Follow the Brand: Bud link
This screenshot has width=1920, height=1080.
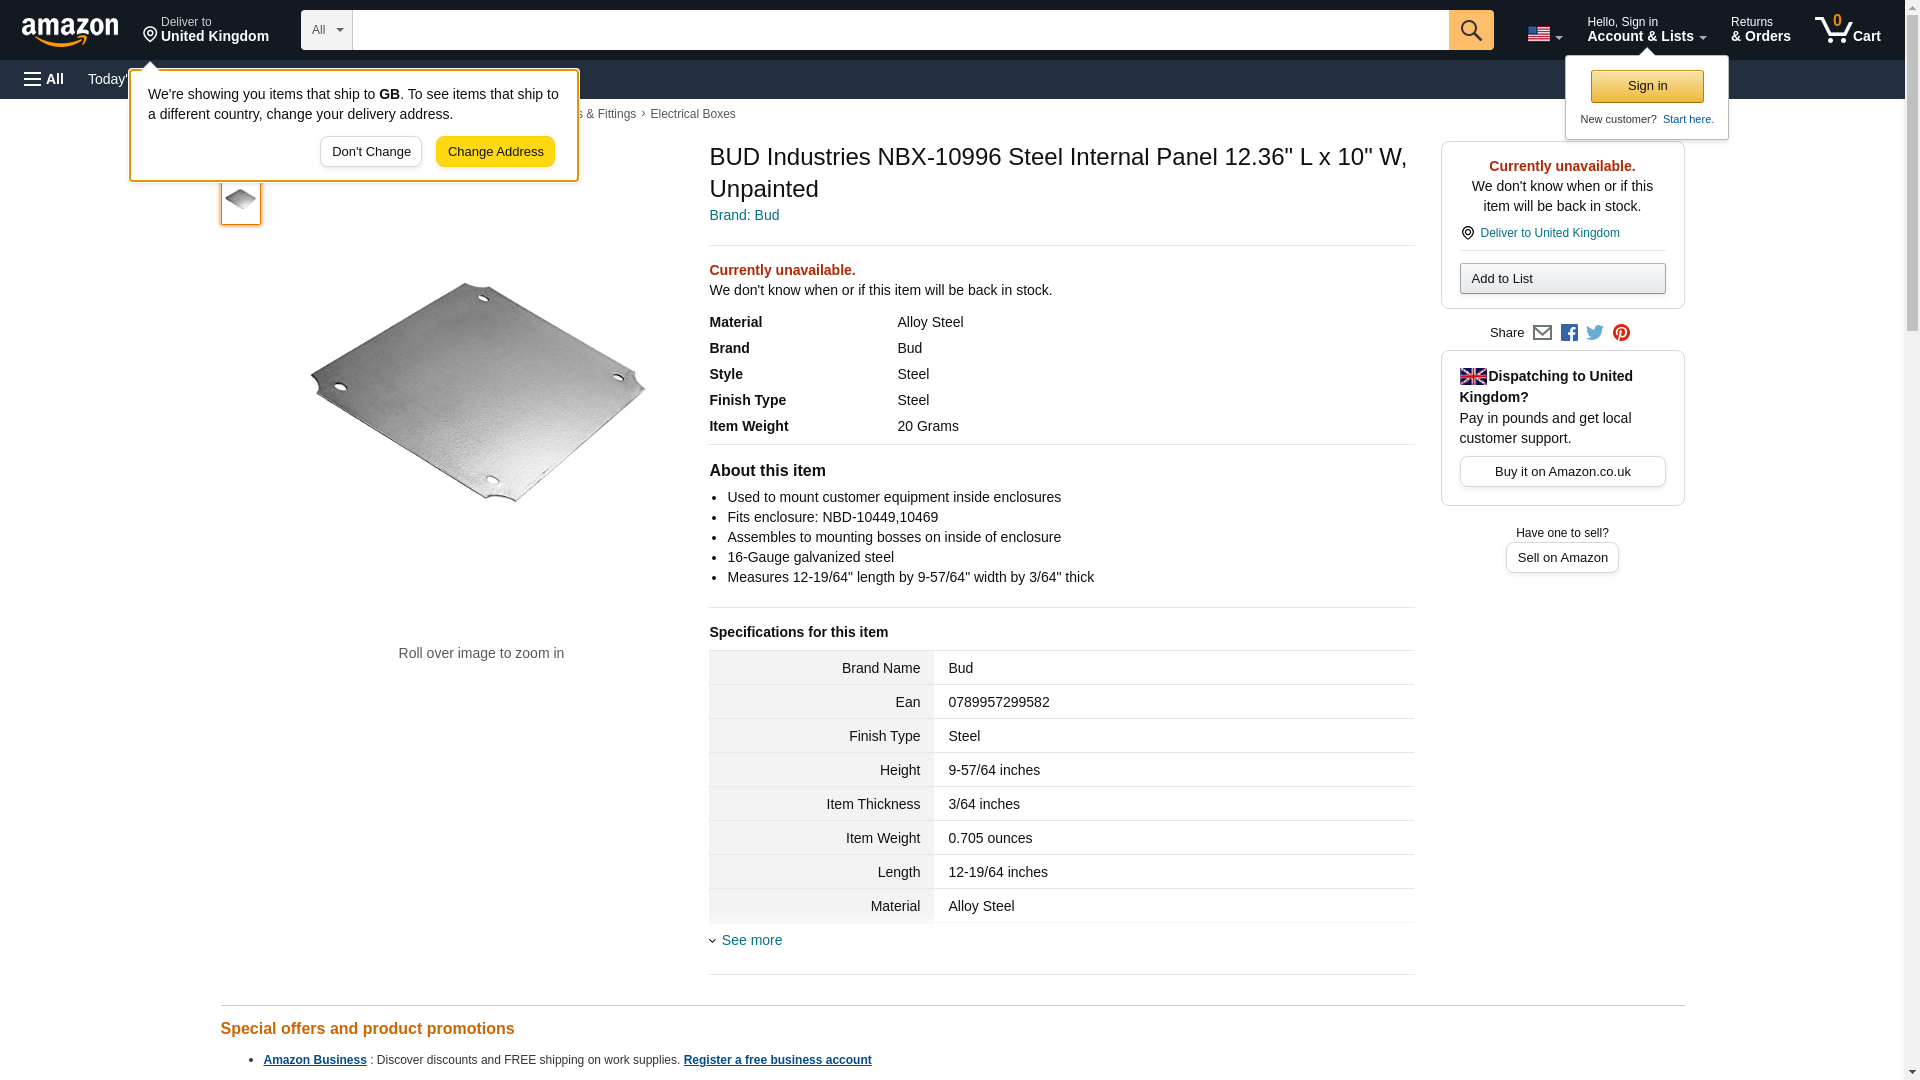pos(744,215)
